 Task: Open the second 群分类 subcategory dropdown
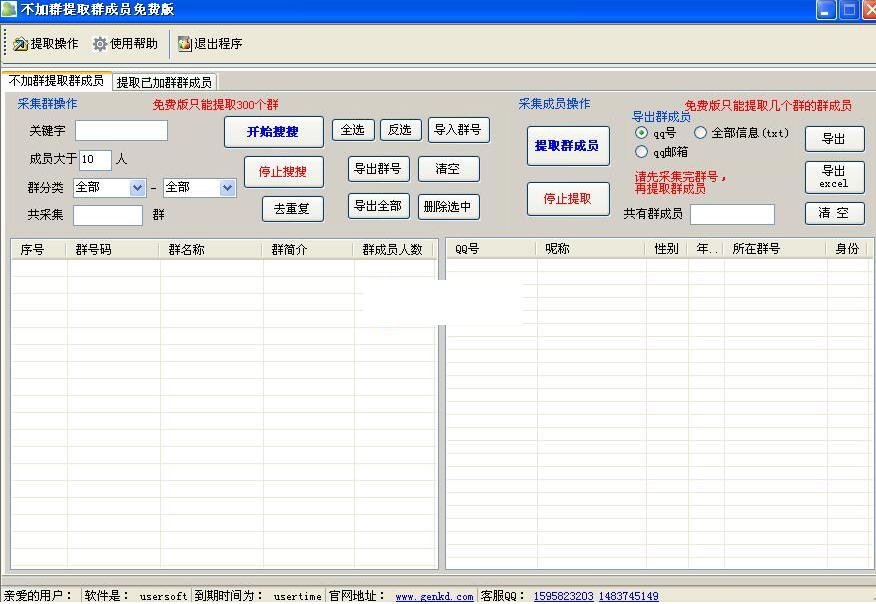click(x=227, y=188)
